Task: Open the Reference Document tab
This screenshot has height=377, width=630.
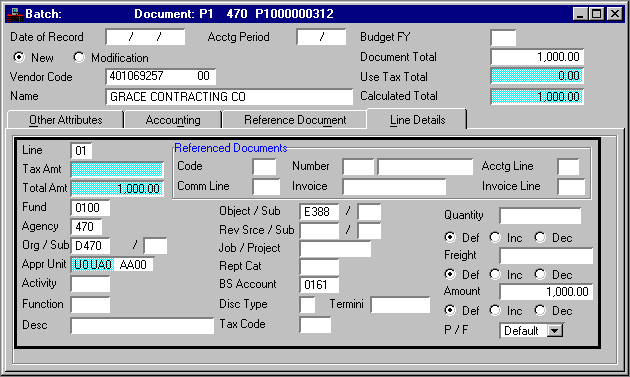Action: click(295, 120)
